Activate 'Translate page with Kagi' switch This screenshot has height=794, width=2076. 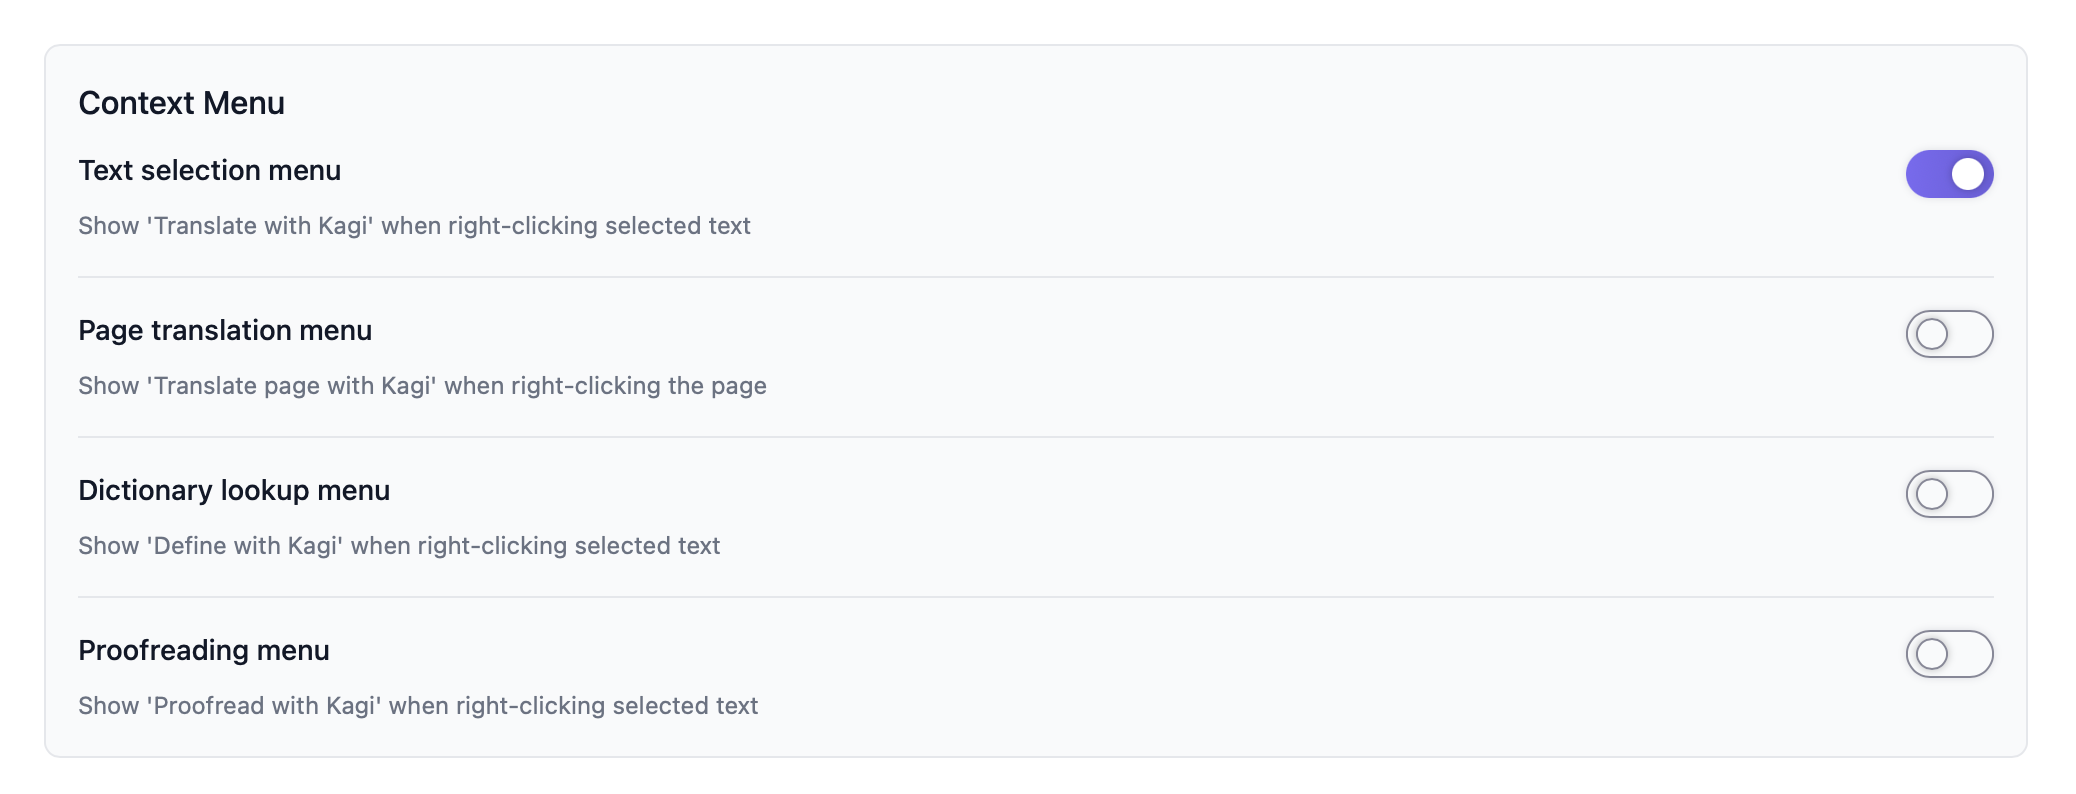pos(1949,334)
